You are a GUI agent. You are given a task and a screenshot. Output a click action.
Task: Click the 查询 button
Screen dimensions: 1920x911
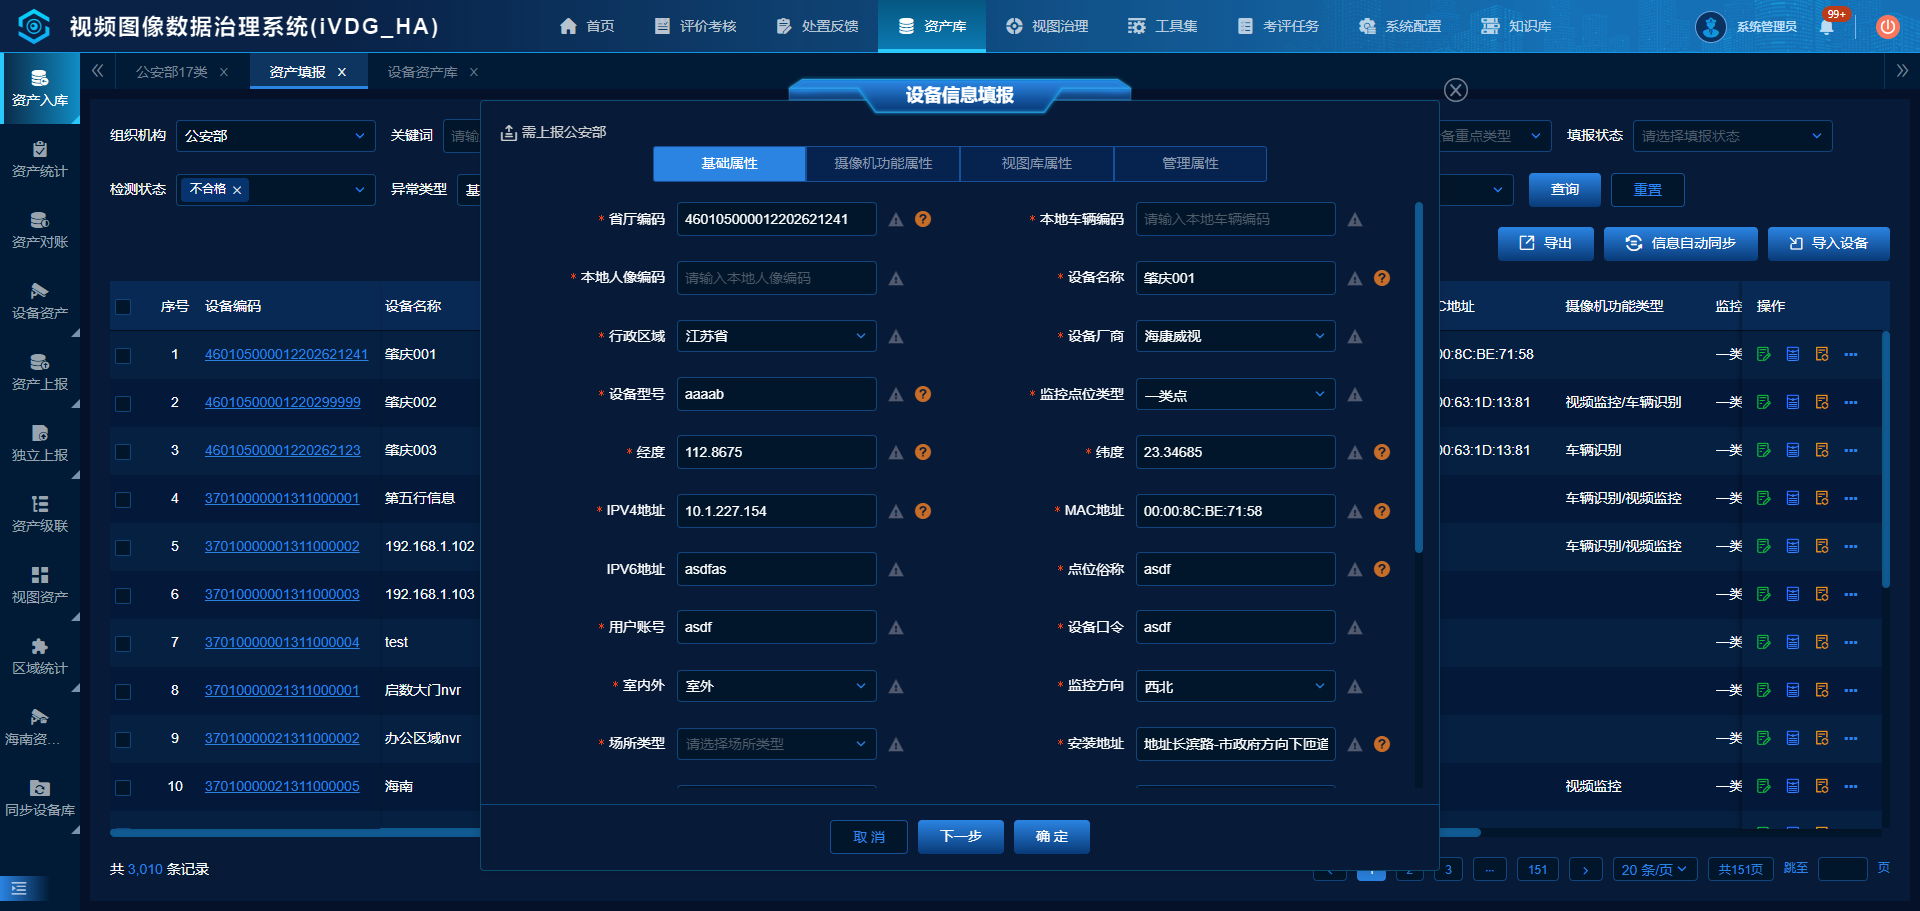click(1565, 189)
